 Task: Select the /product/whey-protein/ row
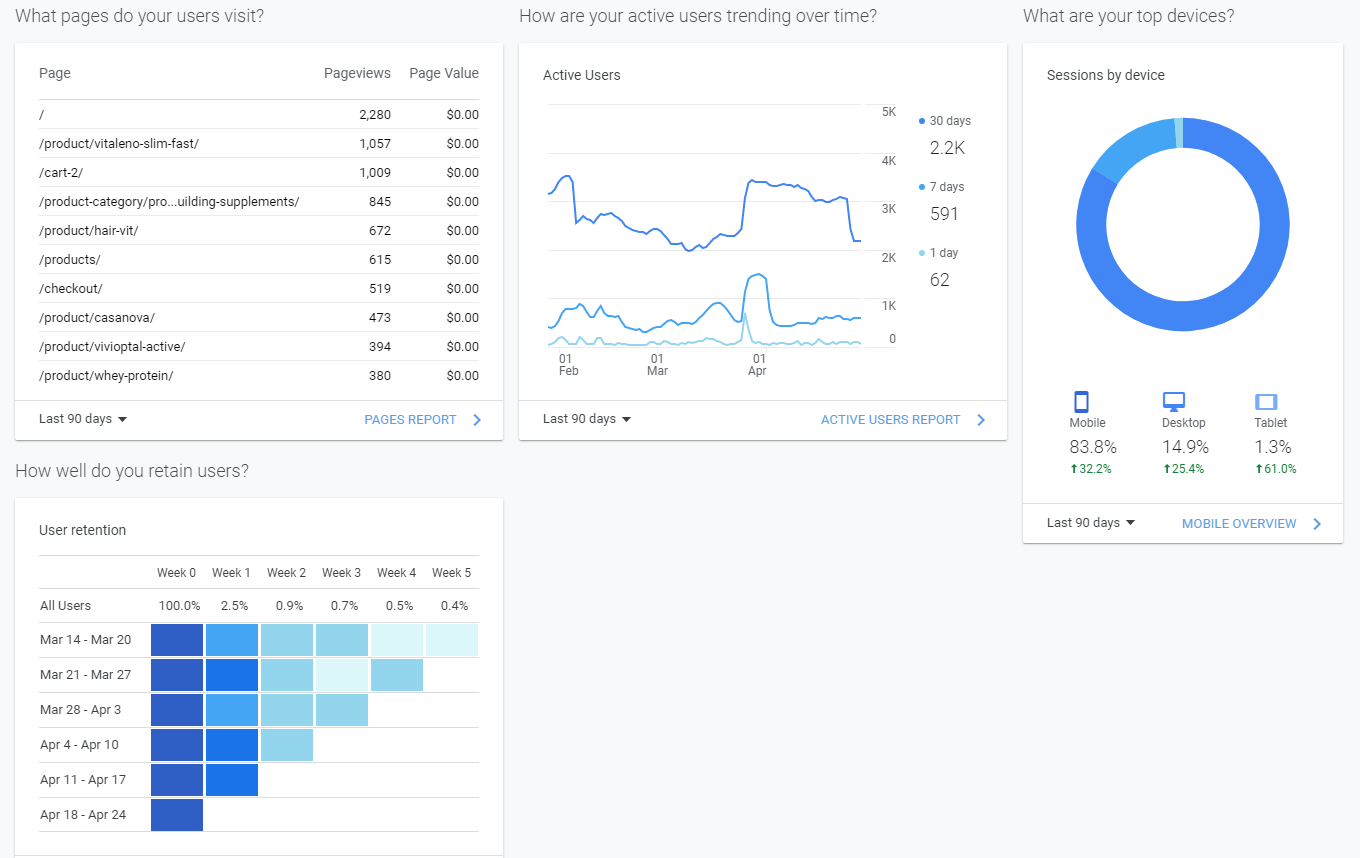259,375
